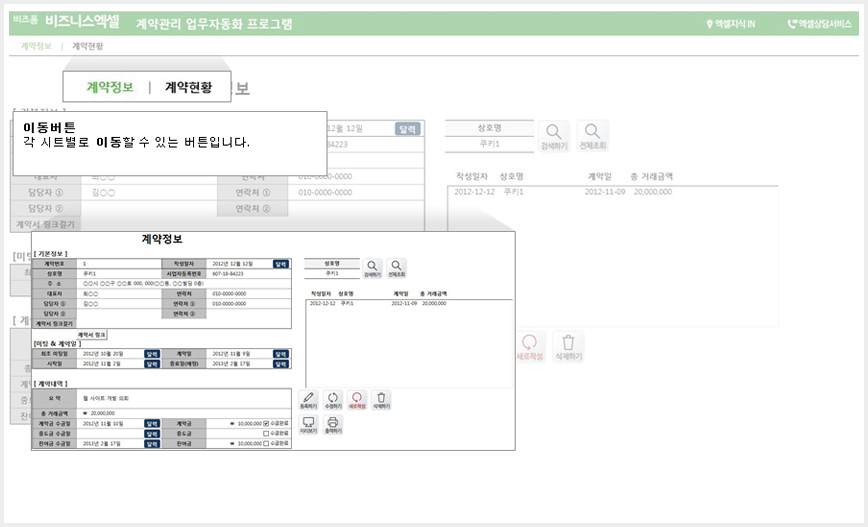Click the faded background 검색하기 magnifier icon
868x527 pixels.
[554, 136]
